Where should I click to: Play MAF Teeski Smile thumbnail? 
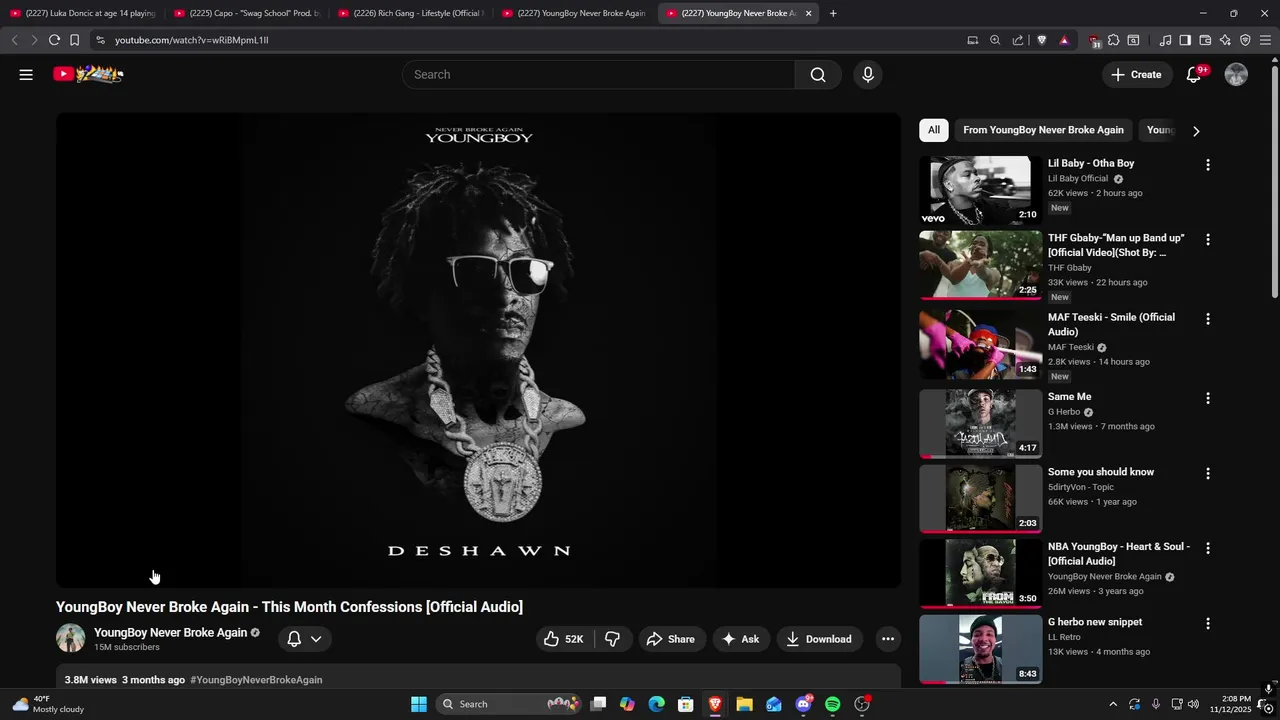pyautogui.click(x=980, y=344)
